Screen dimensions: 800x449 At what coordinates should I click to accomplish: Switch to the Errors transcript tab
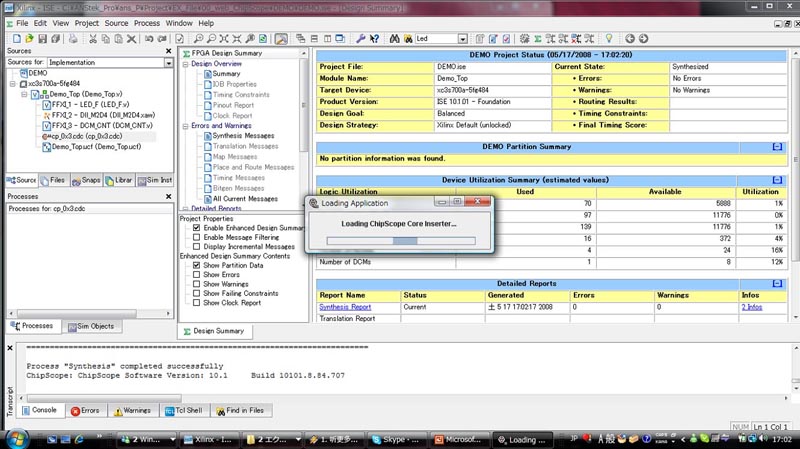(85, 411)
